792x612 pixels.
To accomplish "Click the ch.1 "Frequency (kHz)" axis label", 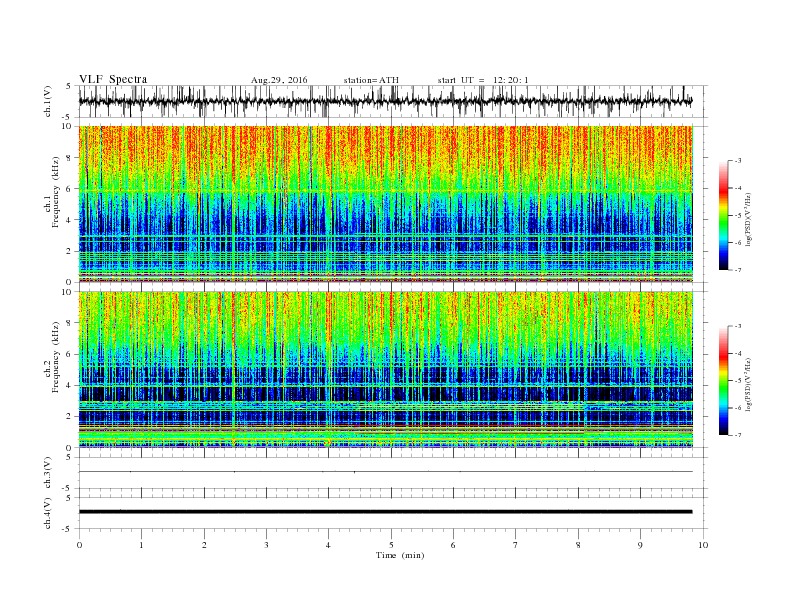I will pyautogui.click(x=56, y=192).
